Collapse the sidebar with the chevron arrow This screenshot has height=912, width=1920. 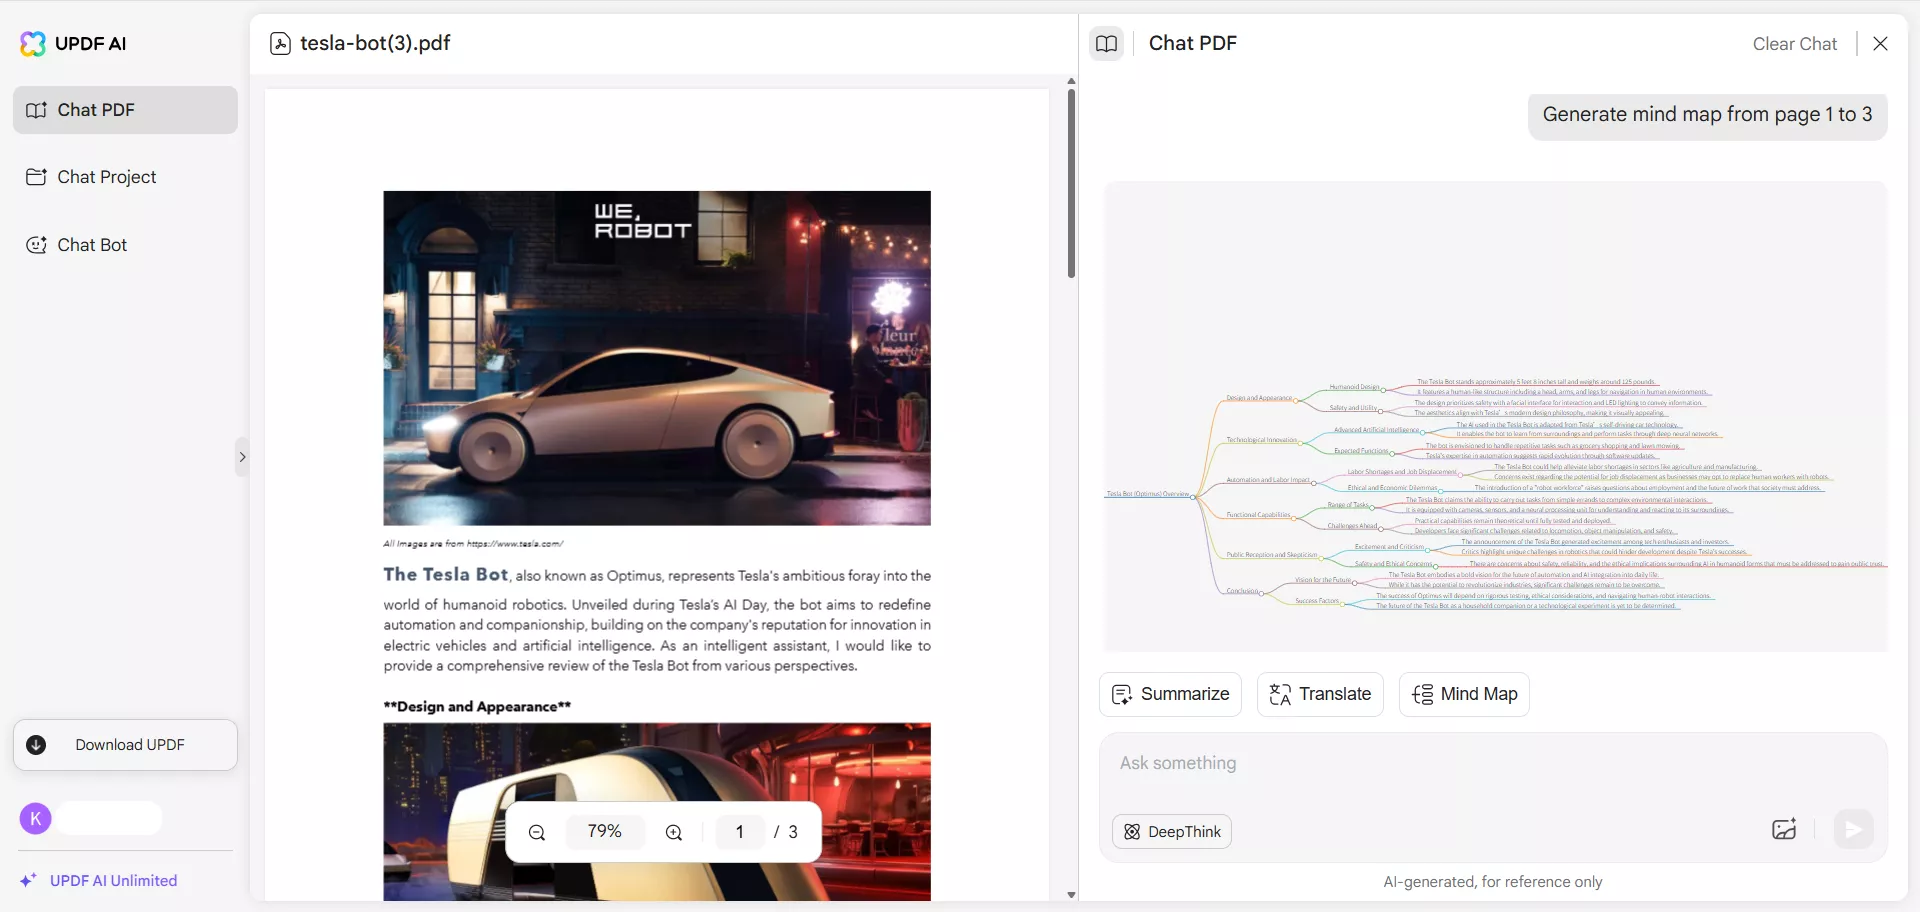(242, 457)
